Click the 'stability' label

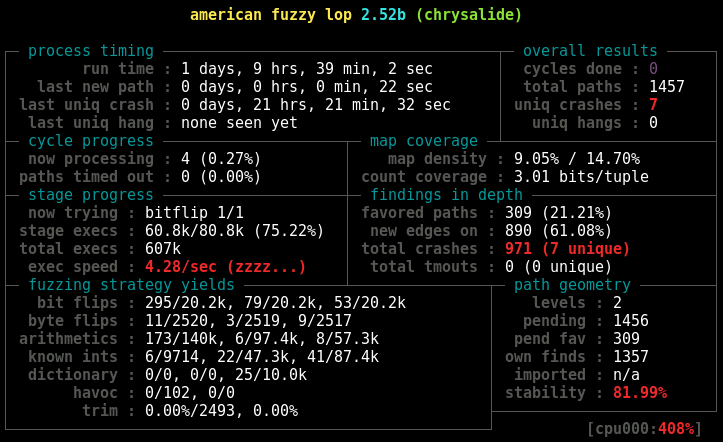point(545,392)
